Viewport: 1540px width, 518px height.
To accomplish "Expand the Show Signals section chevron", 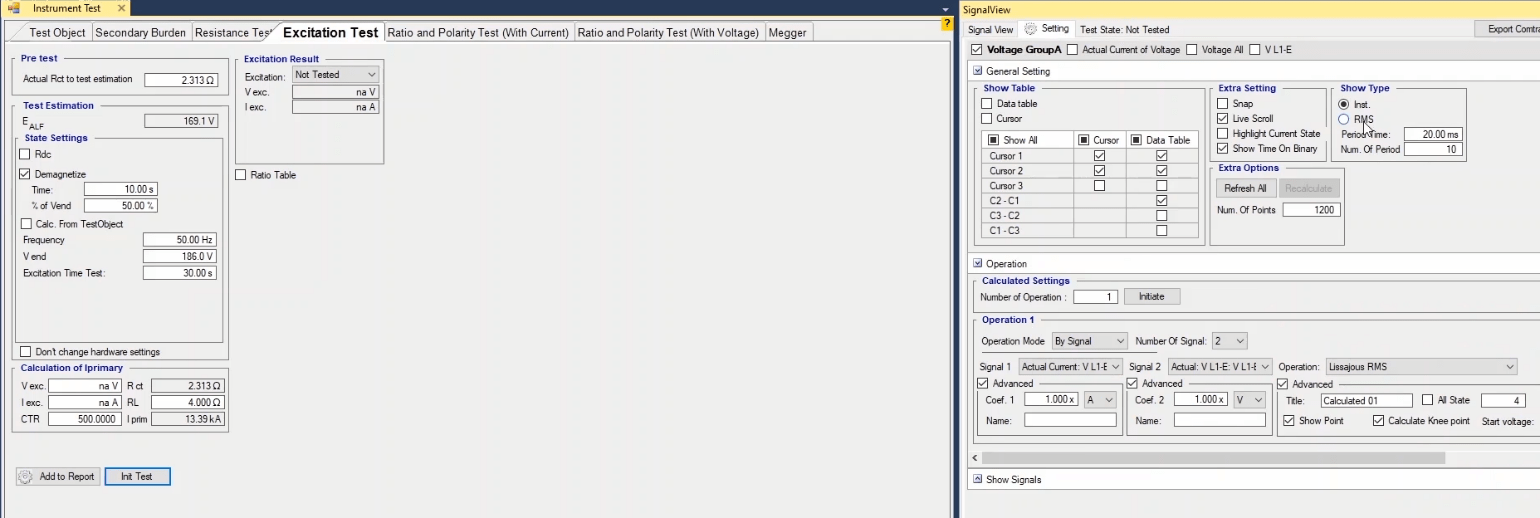I will [x=977, y=480].
